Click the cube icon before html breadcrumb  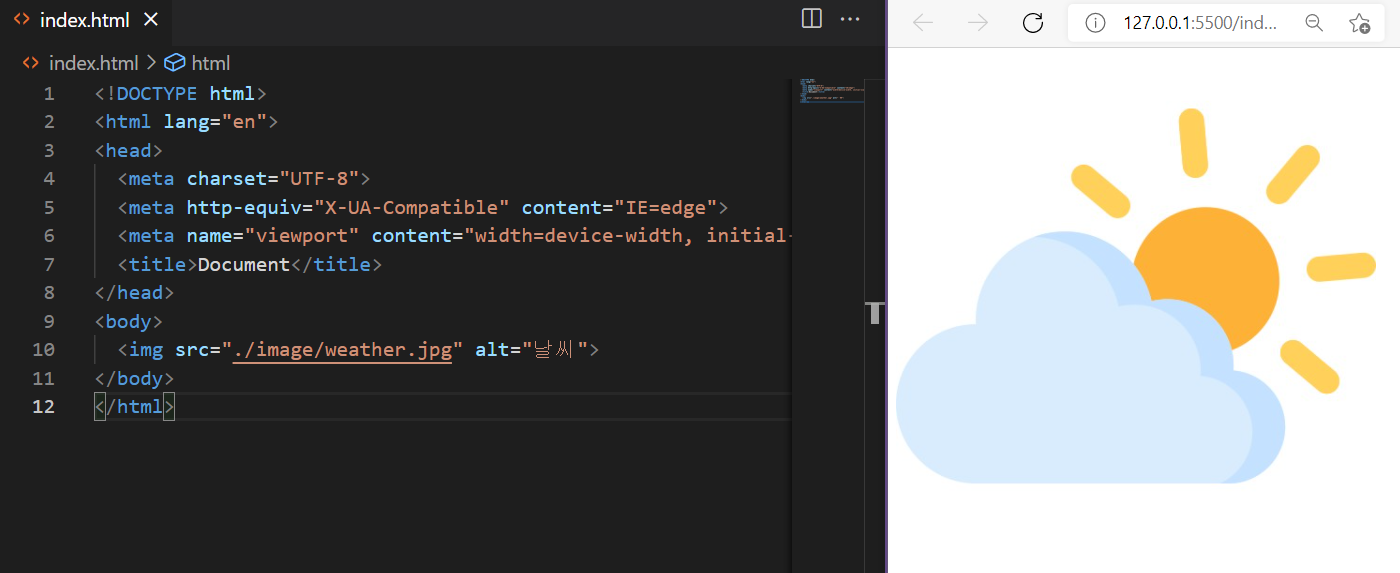click(175, 63)
